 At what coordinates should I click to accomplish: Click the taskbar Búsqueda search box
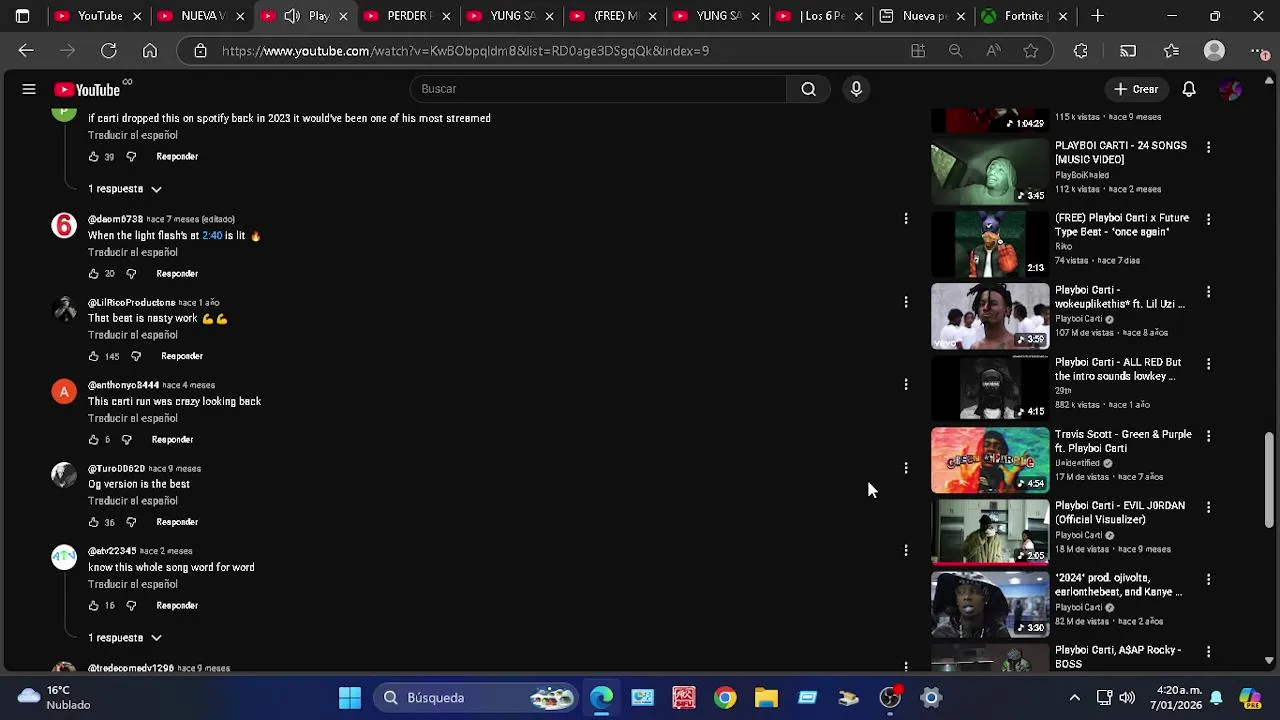point(476,698)
